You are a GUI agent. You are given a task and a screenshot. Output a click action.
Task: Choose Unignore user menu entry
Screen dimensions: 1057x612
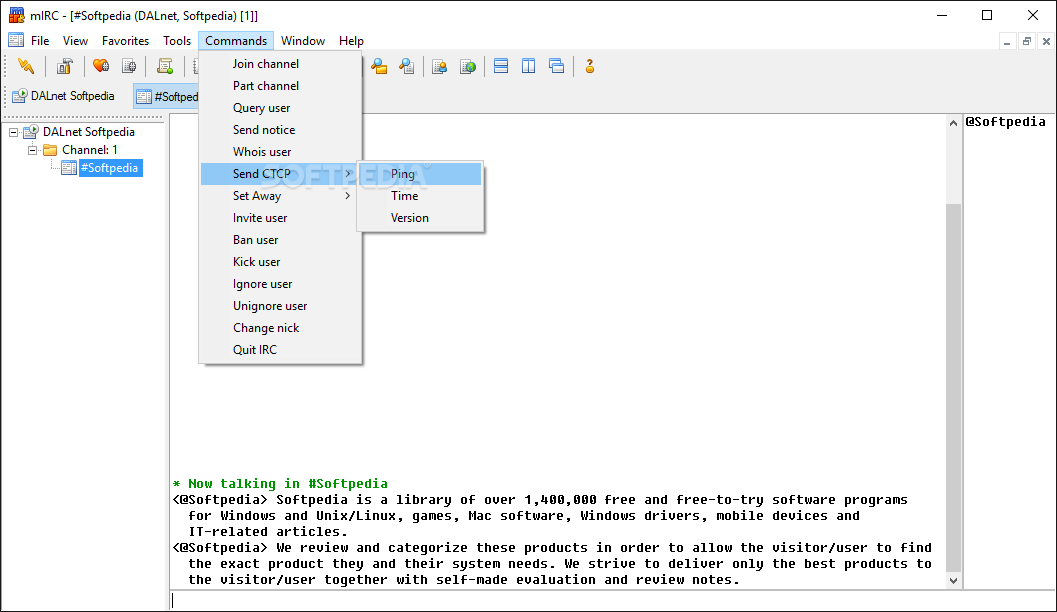pyautogui.click(x=280, y=306)
